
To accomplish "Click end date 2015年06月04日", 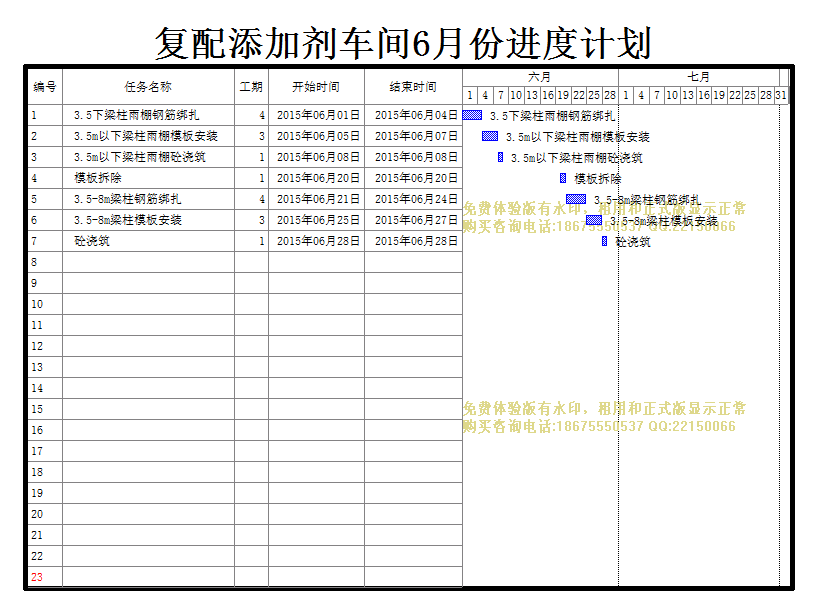I will pos(413,115).
